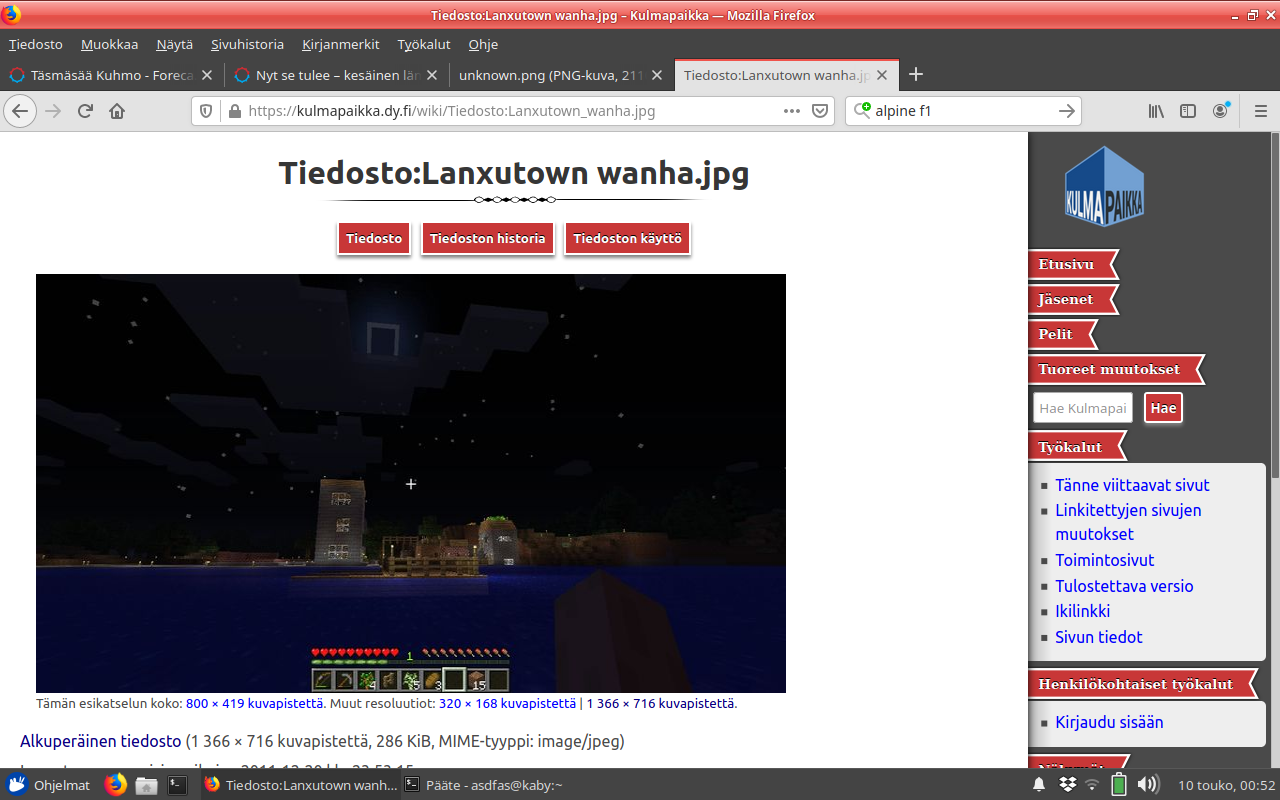This screenshot has width=1280, height=800.
Task: Launch Firefox from the taskbar launcher
Action: 116,785
